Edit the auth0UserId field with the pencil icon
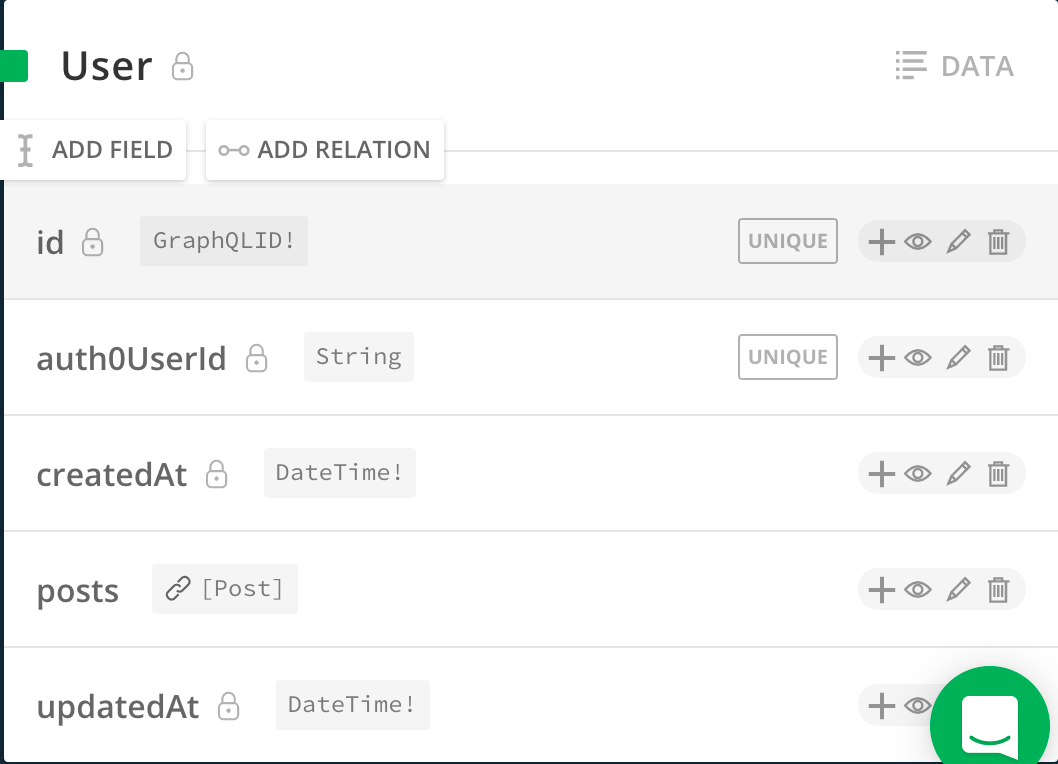 (958, 357)
